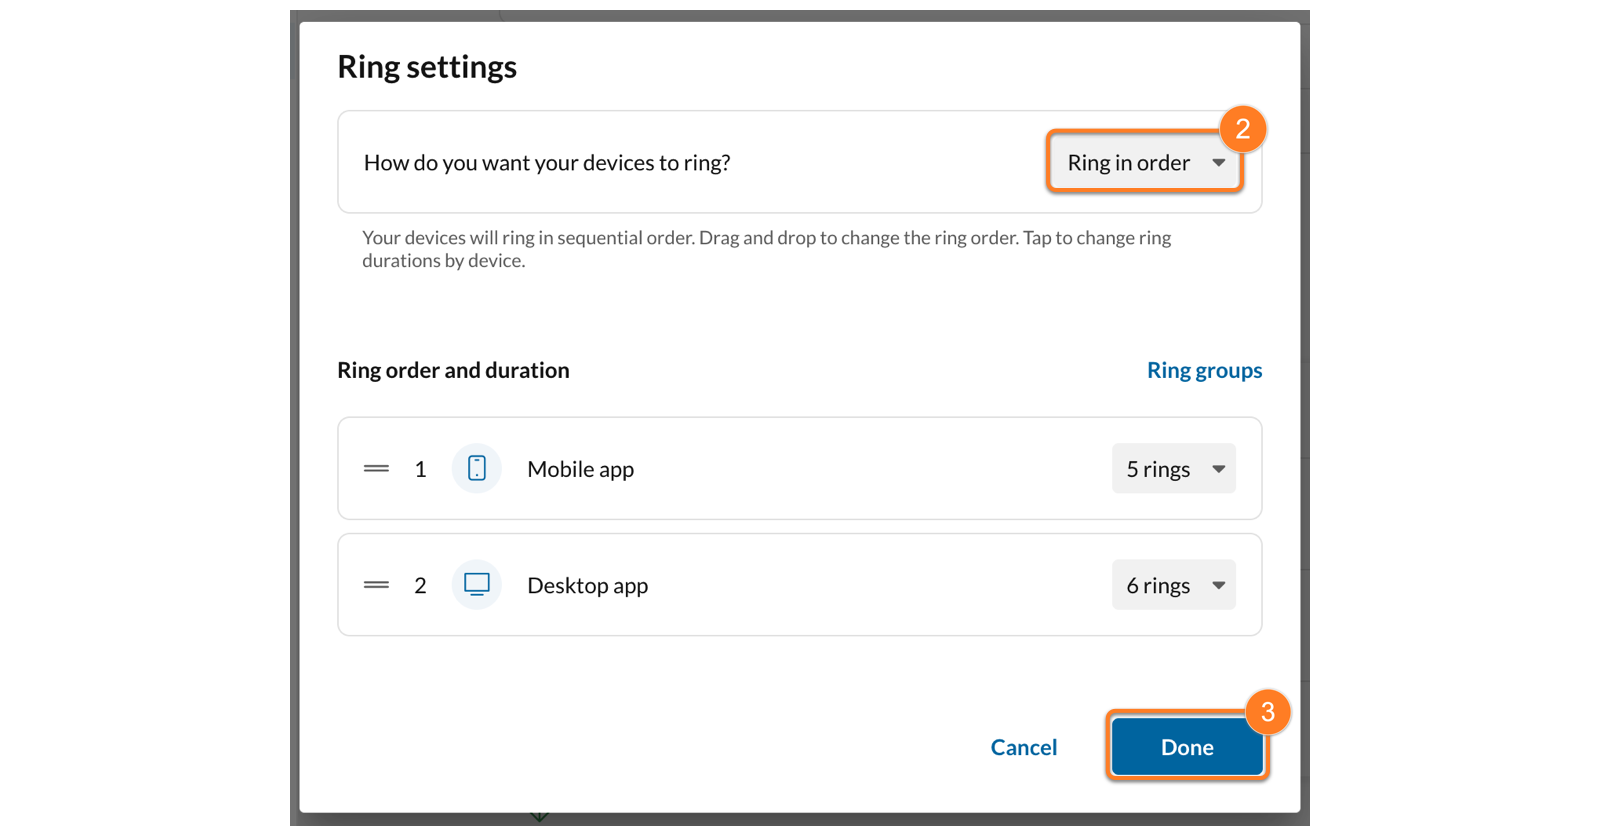Confirm with the Done button
This screenshot has width=1600, height=836.
tap(1186, 747)
